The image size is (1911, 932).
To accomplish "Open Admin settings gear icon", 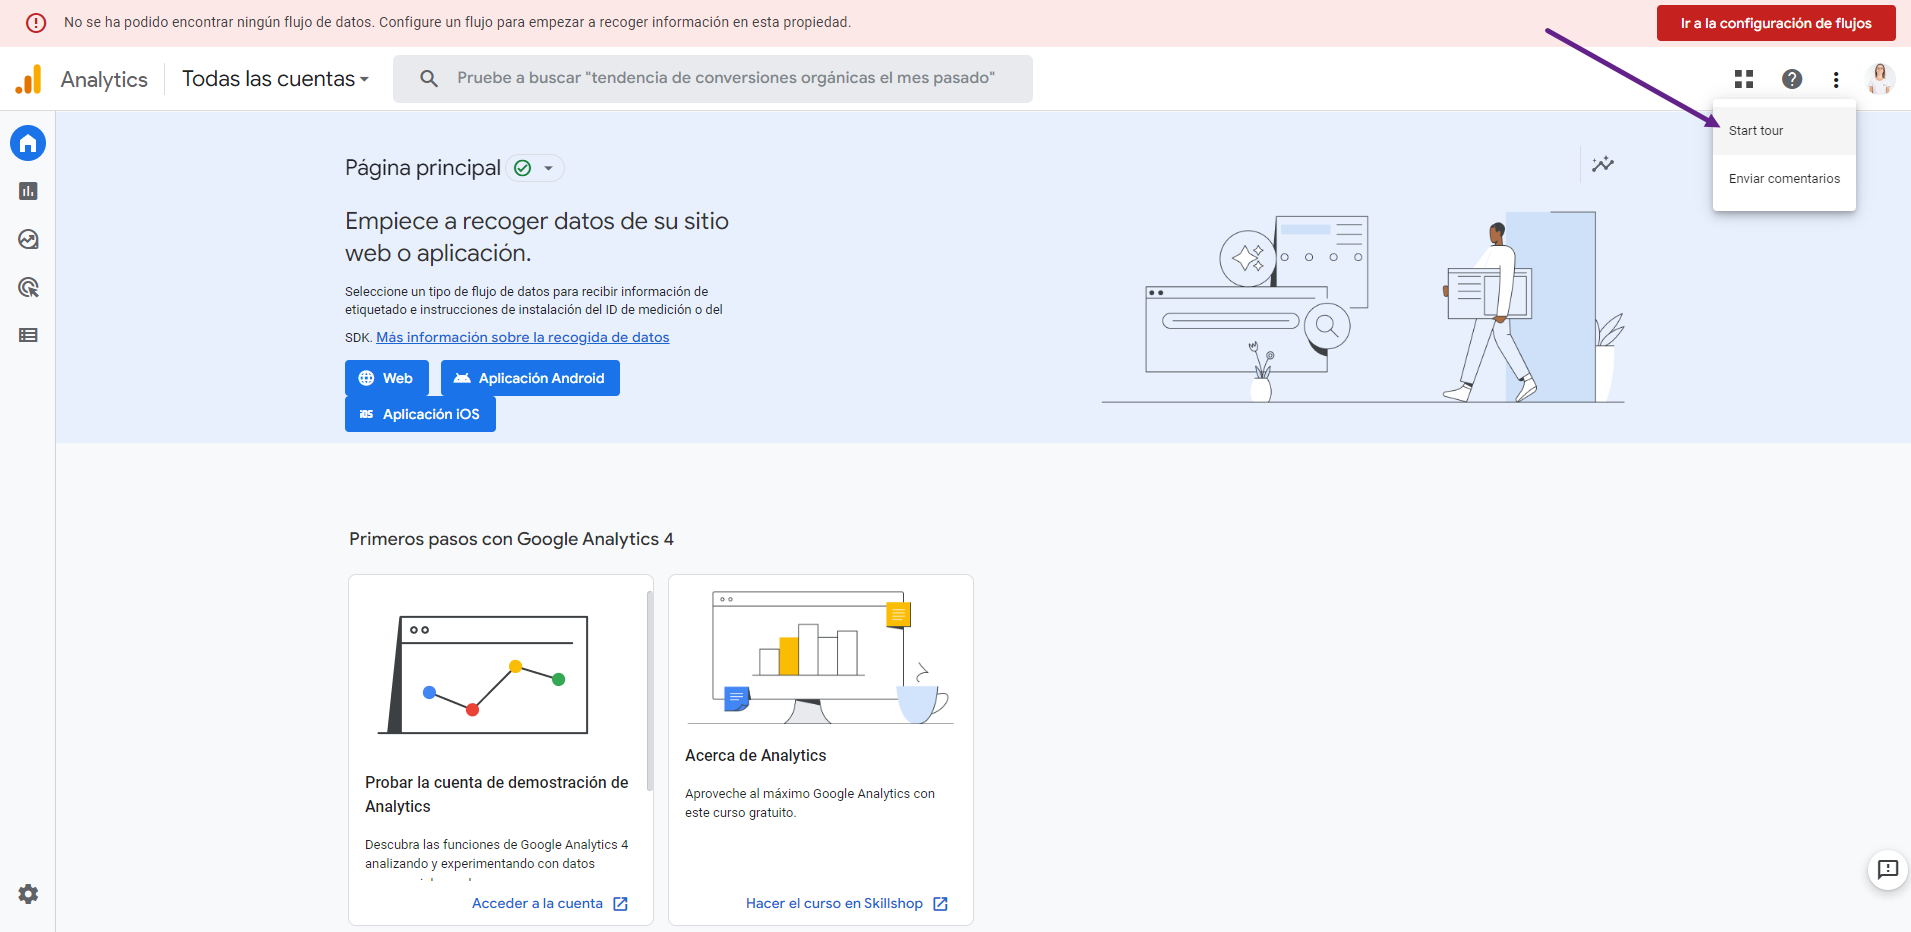I will 28,894.
